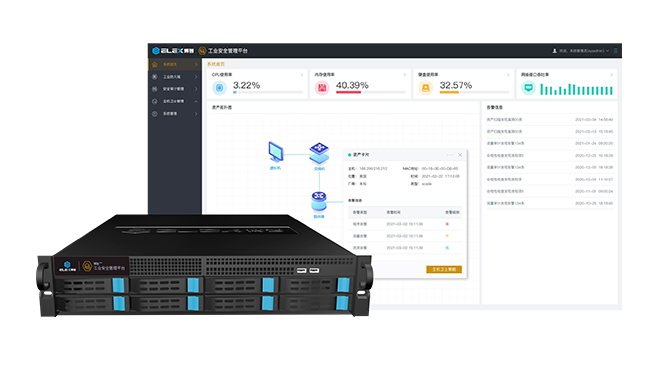Select the router node below the switch
This screenshot has width=658, height=368.
pos(319,202)
